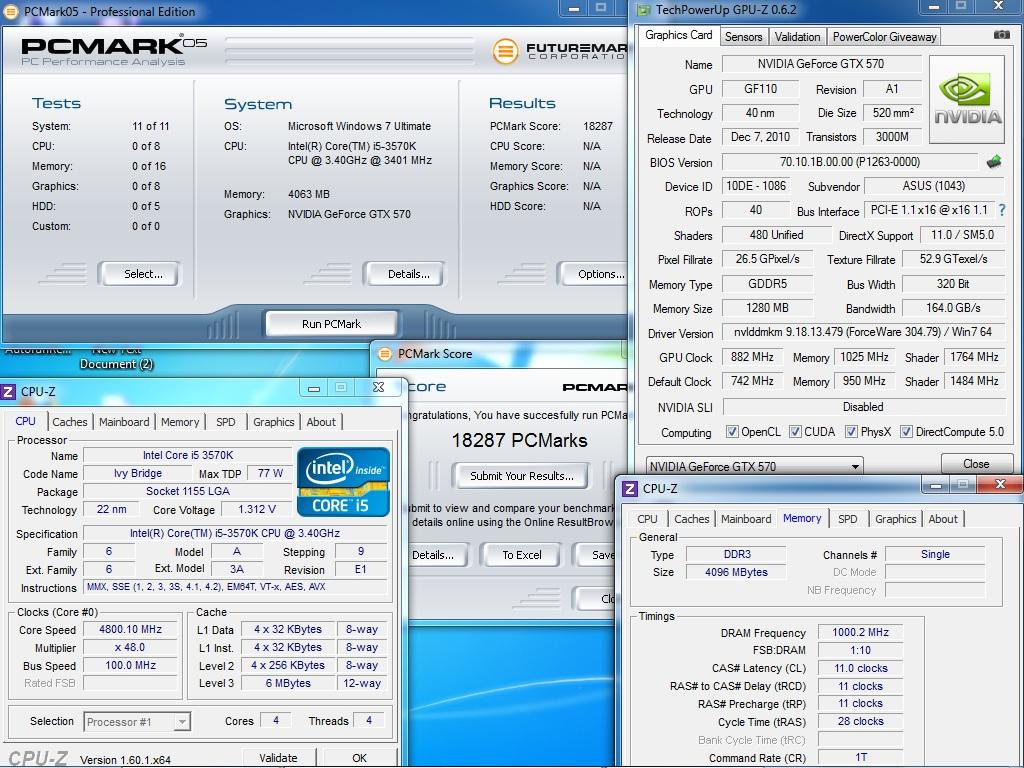This screenshot has height=768, width=1024.
Task: Click the NVIDIA logo in GPU-Z
Action: 967,99
